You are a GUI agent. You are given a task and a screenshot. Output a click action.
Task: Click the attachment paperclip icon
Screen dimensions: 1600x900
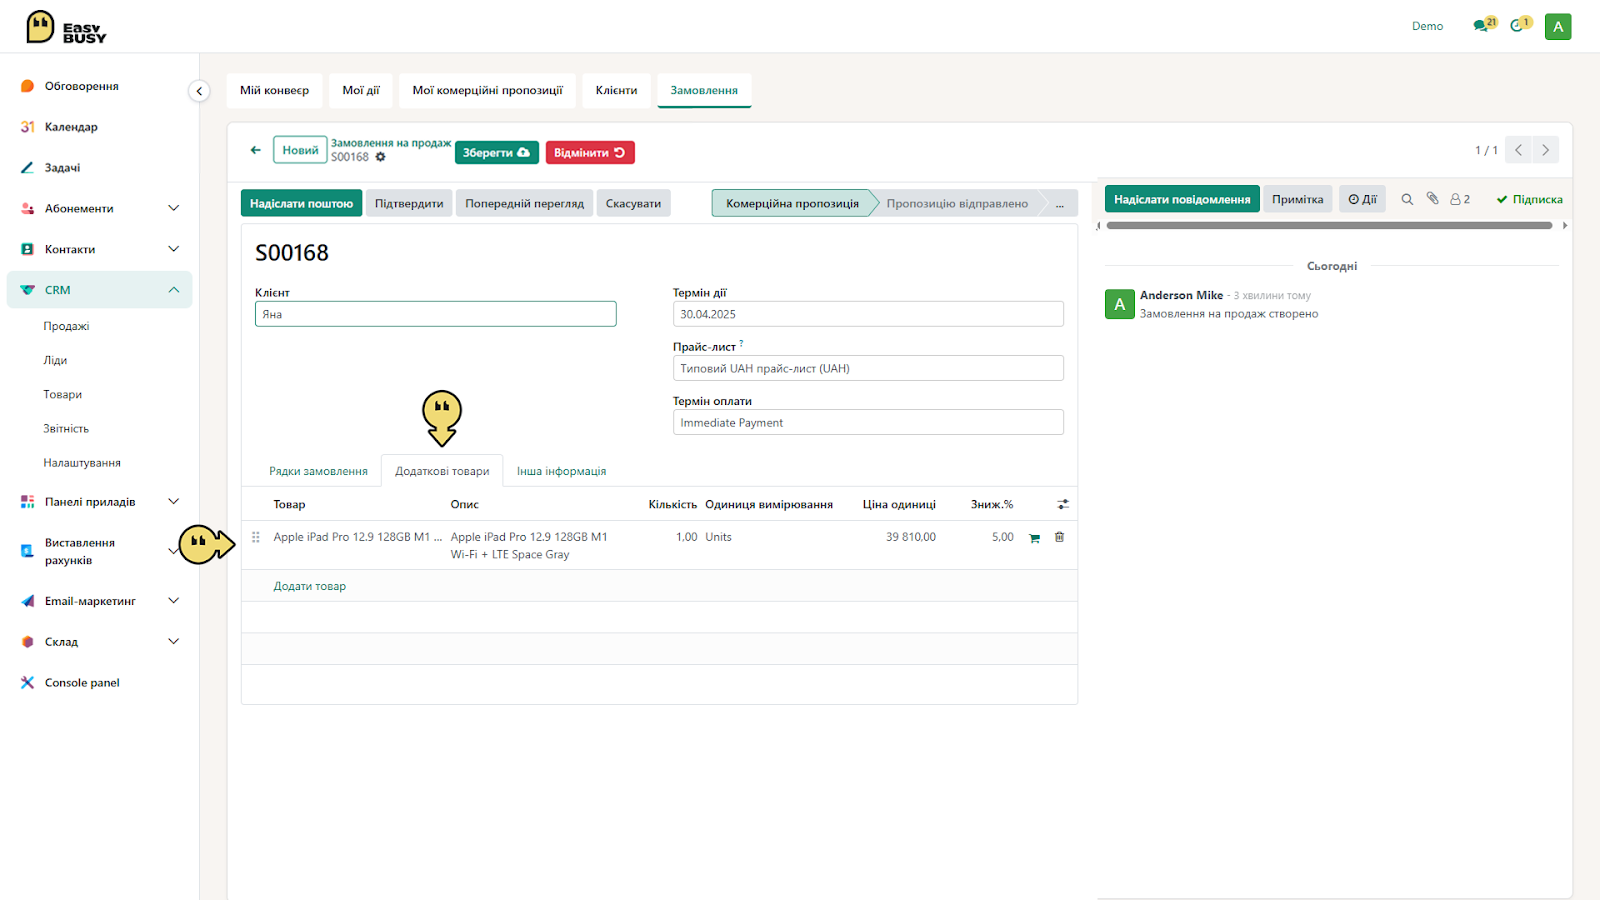click(1432, 199)
